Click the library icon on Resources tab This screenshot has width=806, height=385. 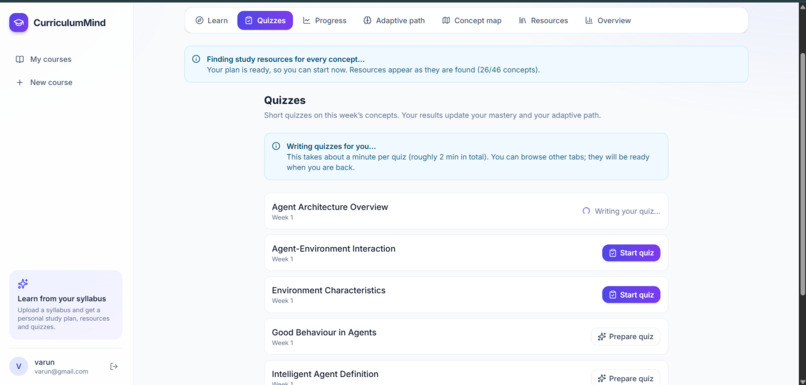pyautogui.click(x=523, y=21)
